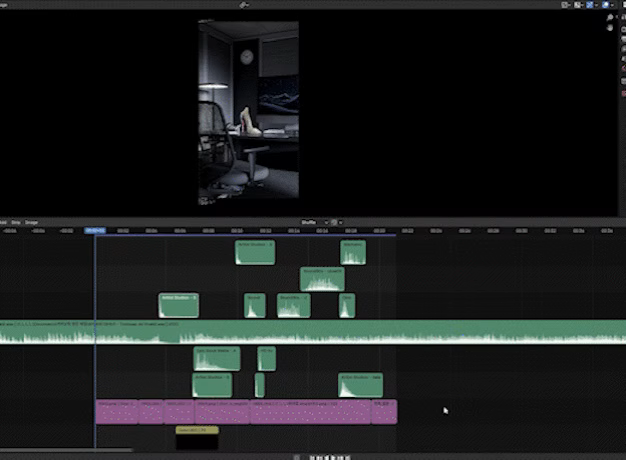The height and width of the screenshot is (460, 626).
Task: Select the narrow green sound strip in the bottom row
Action: click(x=260, y=385)
